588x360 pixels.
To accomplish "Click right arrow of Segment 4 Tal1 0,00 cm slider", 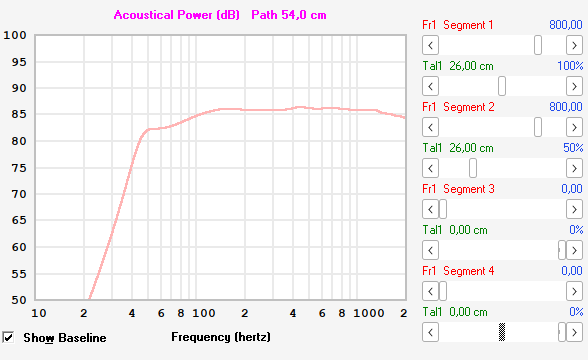I will (x=574, y=332).
